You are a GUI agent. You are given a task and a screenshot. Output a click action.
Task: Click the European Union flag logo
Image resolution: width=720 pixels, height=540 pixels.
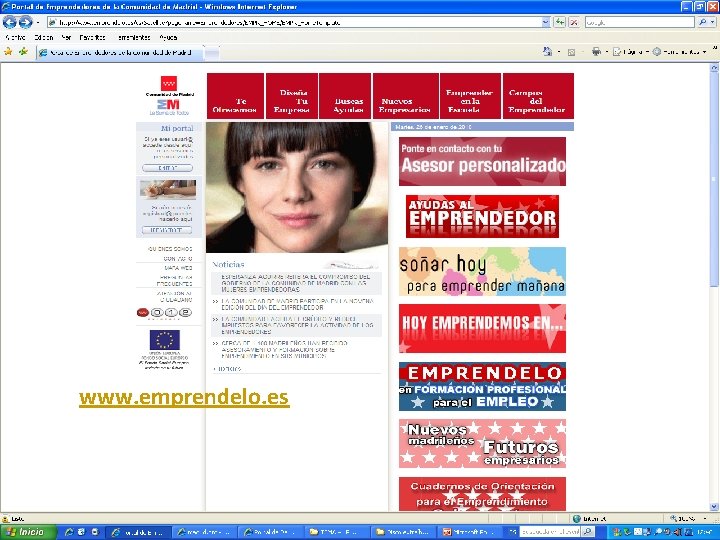[164, 340]
